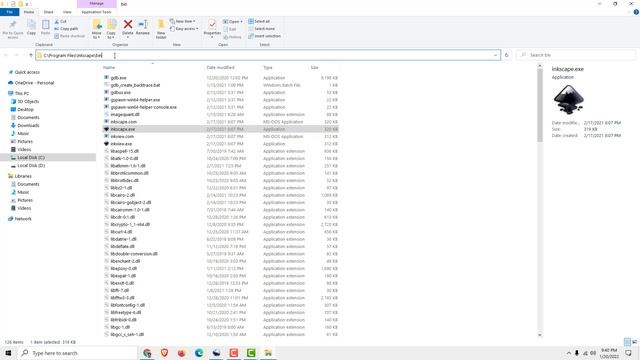Select the gdb.exe file row
Image resolution: width=640 pixels, height=360 pixels.
(x=220, y=78)
